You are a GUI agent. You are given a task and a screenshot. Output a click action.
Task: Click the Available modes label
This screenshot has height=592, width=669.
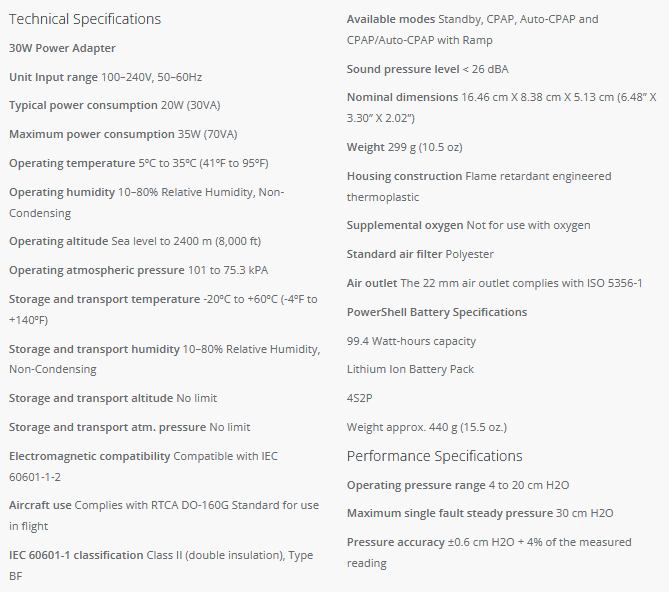click(390, 19)
